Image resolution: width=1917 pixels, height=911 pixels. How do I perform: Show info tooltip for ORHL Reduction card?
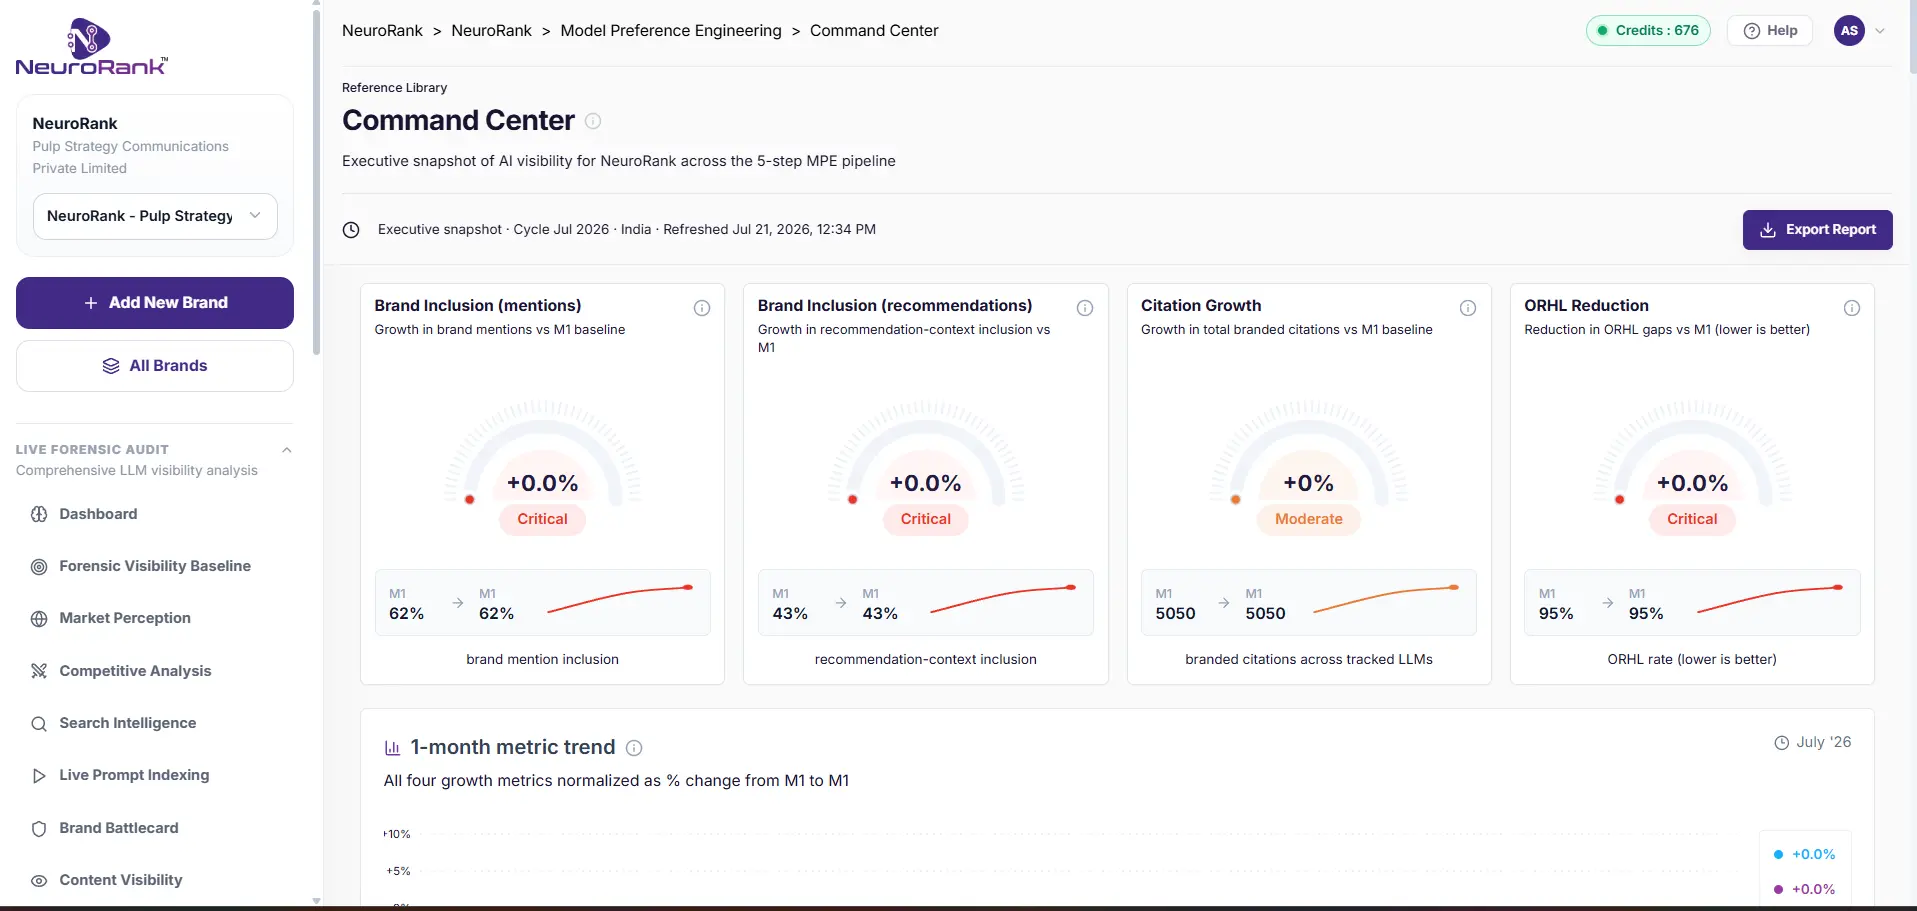1852,308
